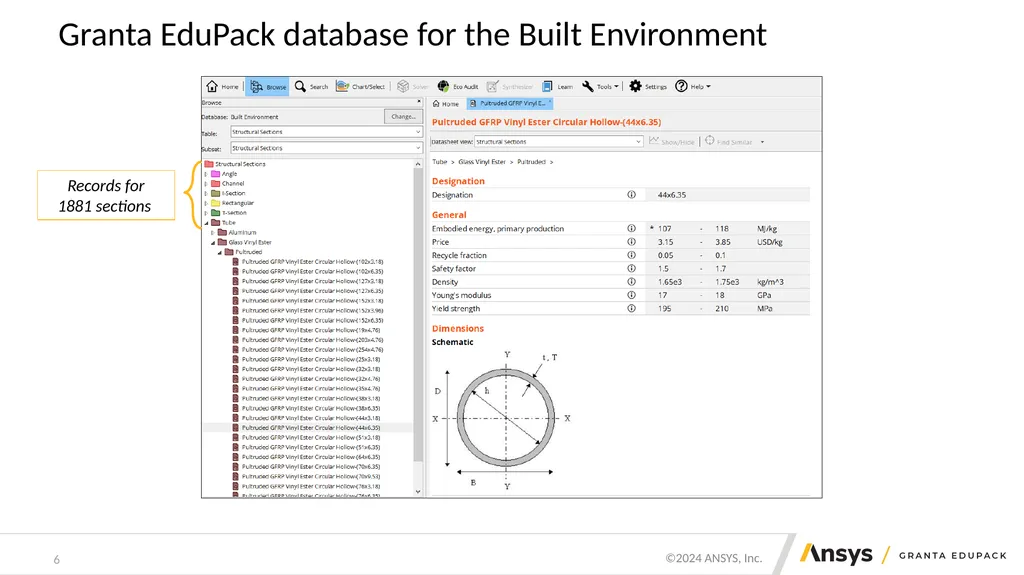
Task: Open record Circular Hollow-(102x6.35)
Action: (x=308, y=271)
